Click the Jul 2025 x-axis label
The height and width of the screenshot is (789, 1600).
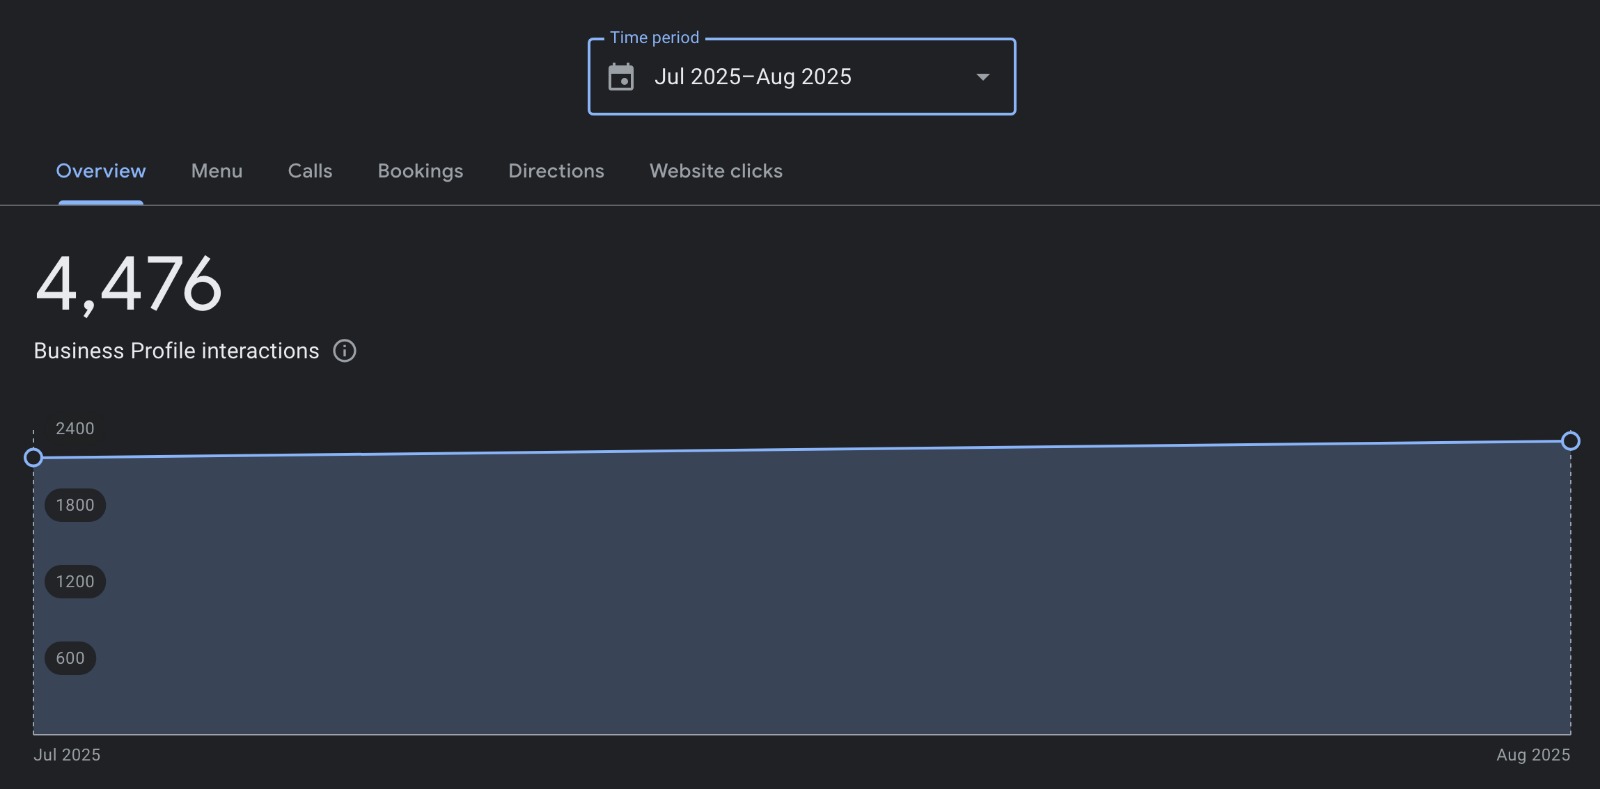pos(67,755)
